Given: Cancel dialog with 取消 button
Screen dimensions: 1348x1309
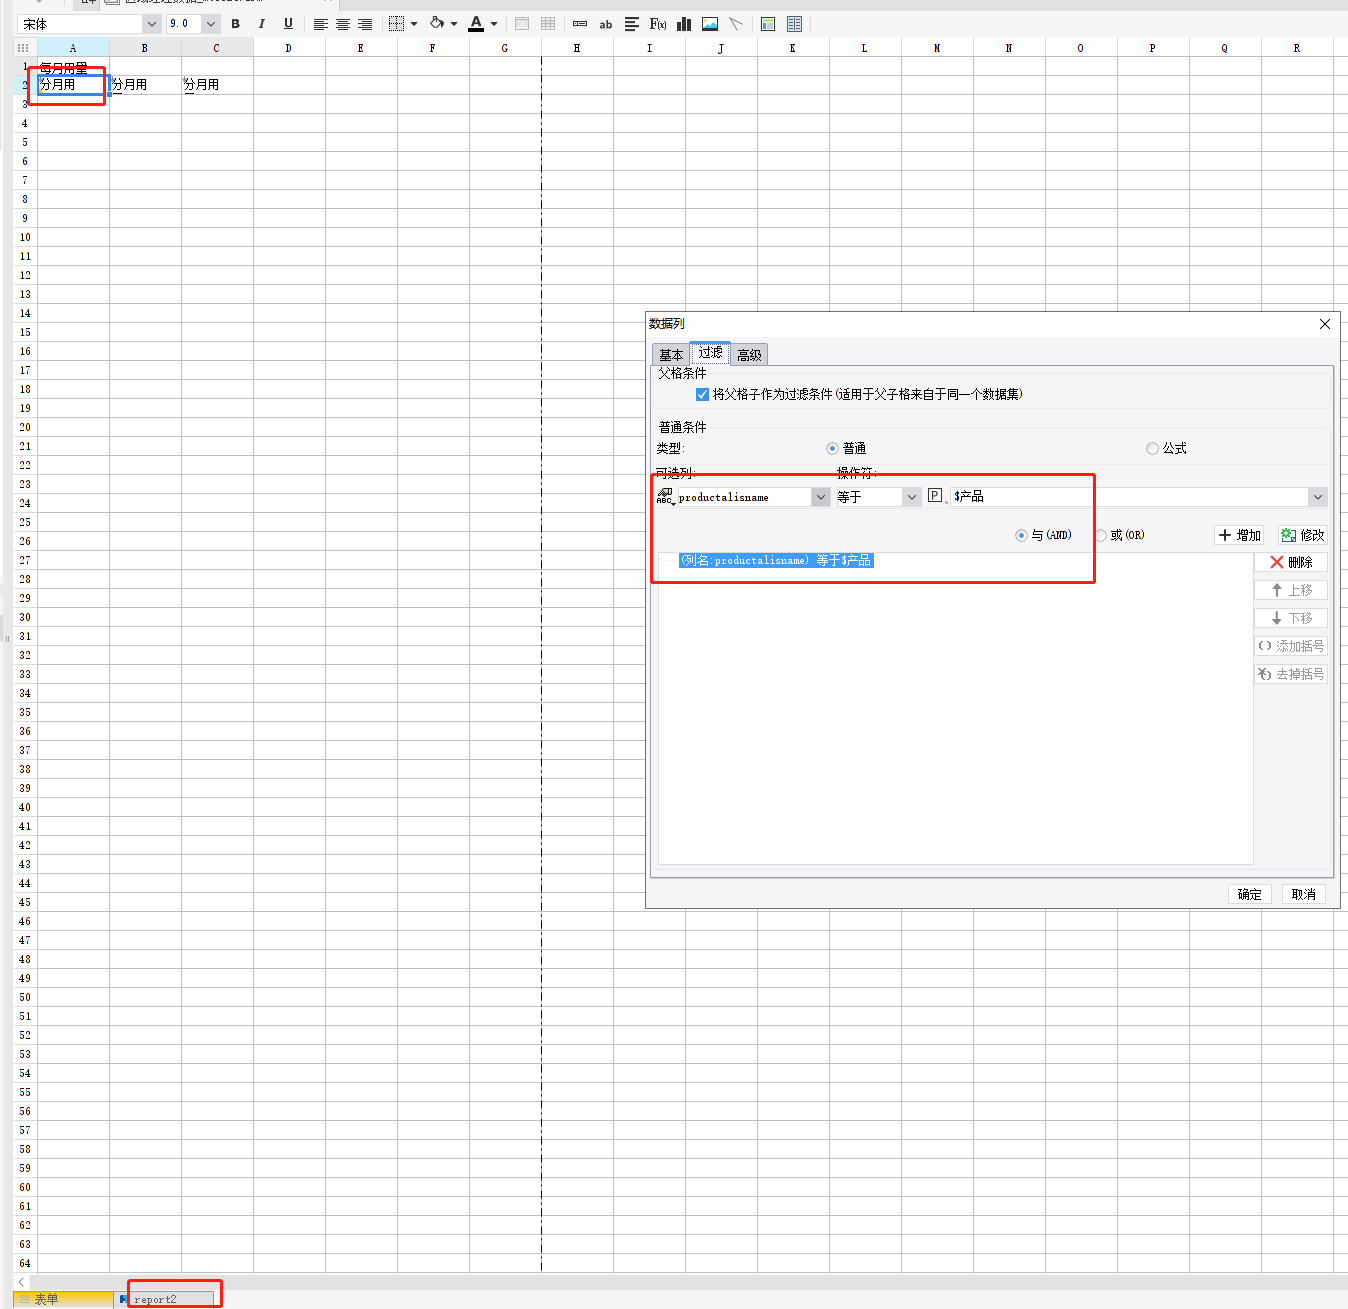Looking at the screenshot, I should click(x=1304, y=894).
